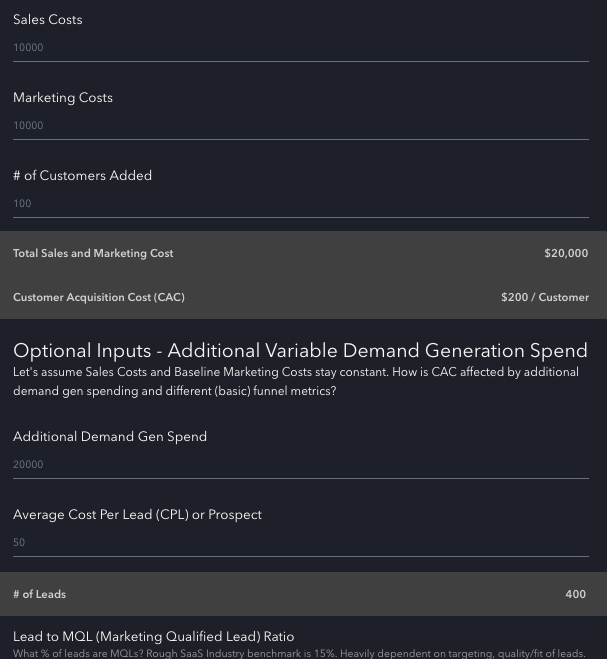Click the Optional Inputs section heading
Image resolution: width=607 pixels, height=659 pixels.
click(300, 351)
